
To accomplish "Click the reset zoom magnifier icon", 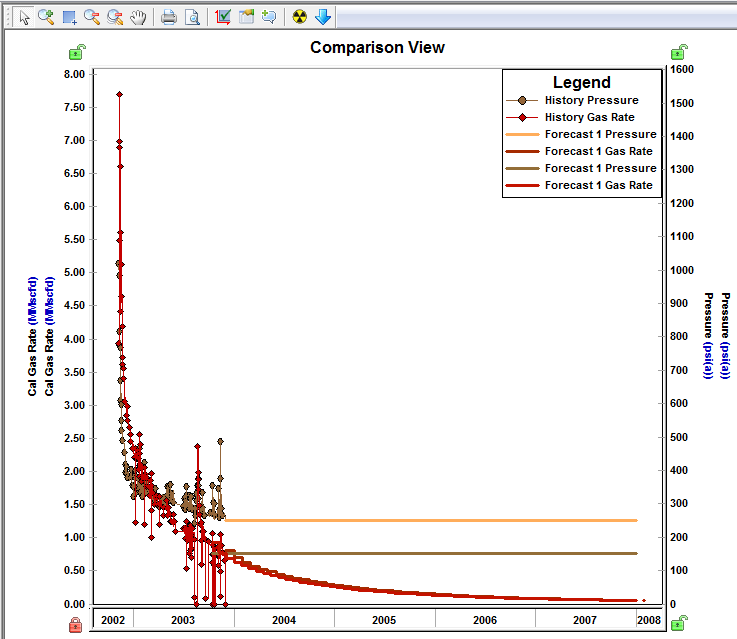I will (116, 16).
